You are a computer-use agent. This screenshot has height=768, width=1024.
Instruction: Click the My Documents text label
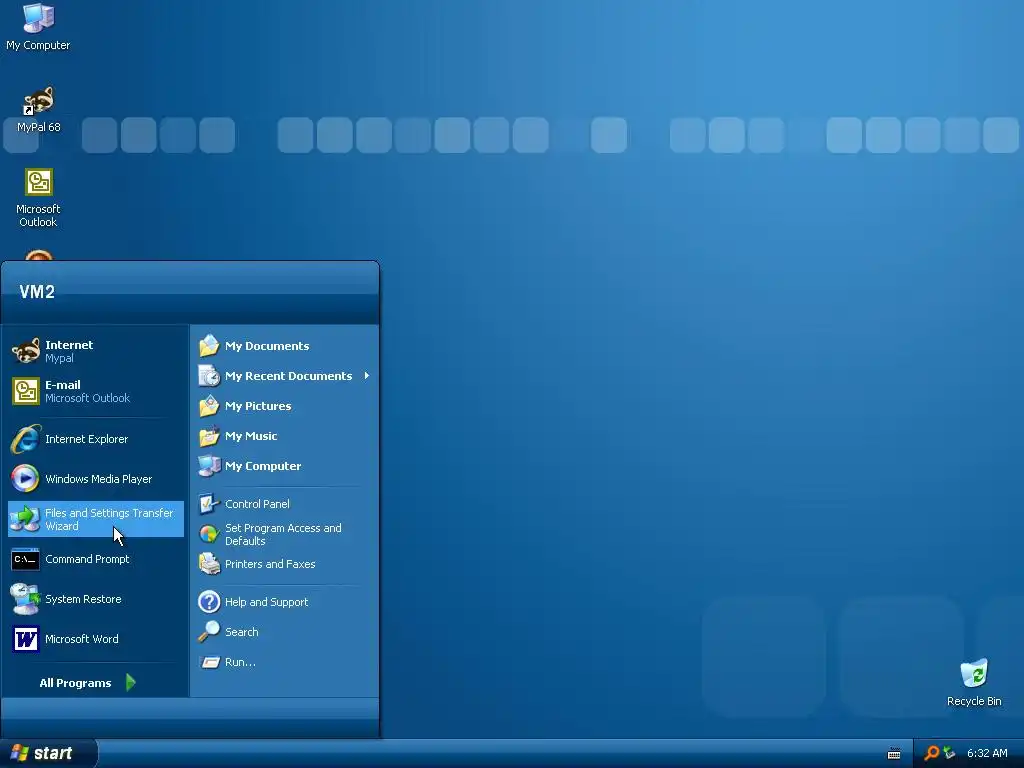(267, 345)
